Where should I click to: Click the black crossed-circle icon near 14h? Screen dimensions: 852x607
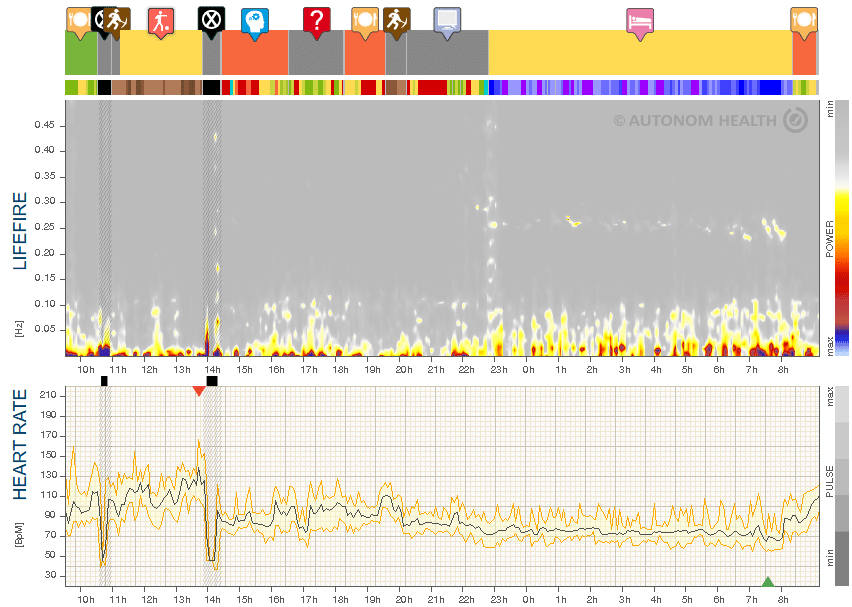211,23
